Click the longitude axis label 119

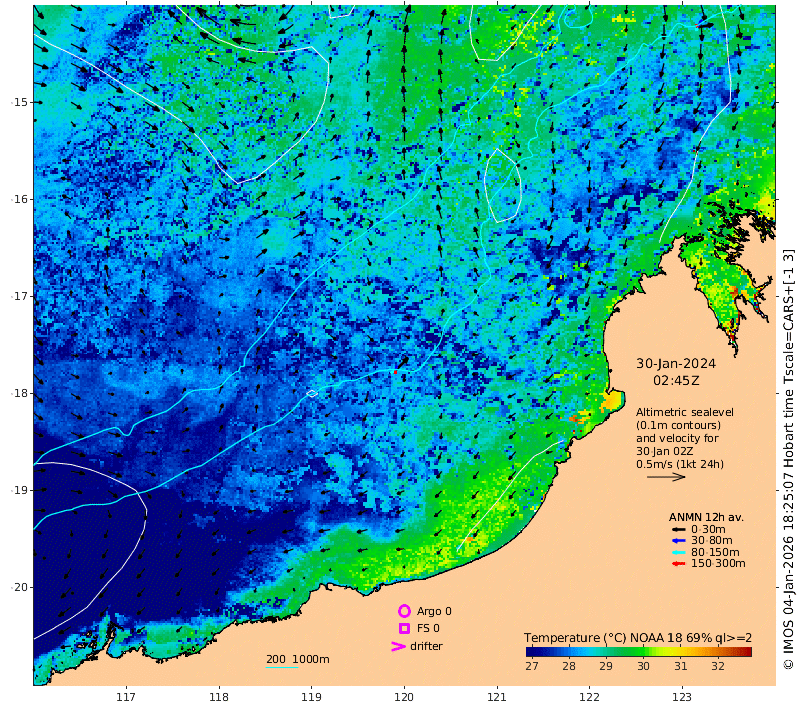[x=312, y=697]
